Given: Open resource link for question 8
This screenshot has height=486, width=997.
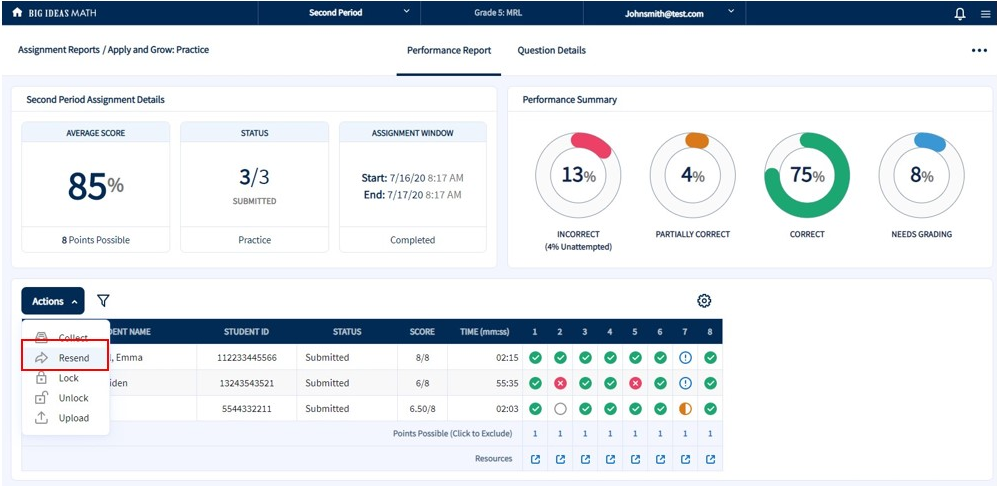Looking at the screenshot, I should (710, 459).
